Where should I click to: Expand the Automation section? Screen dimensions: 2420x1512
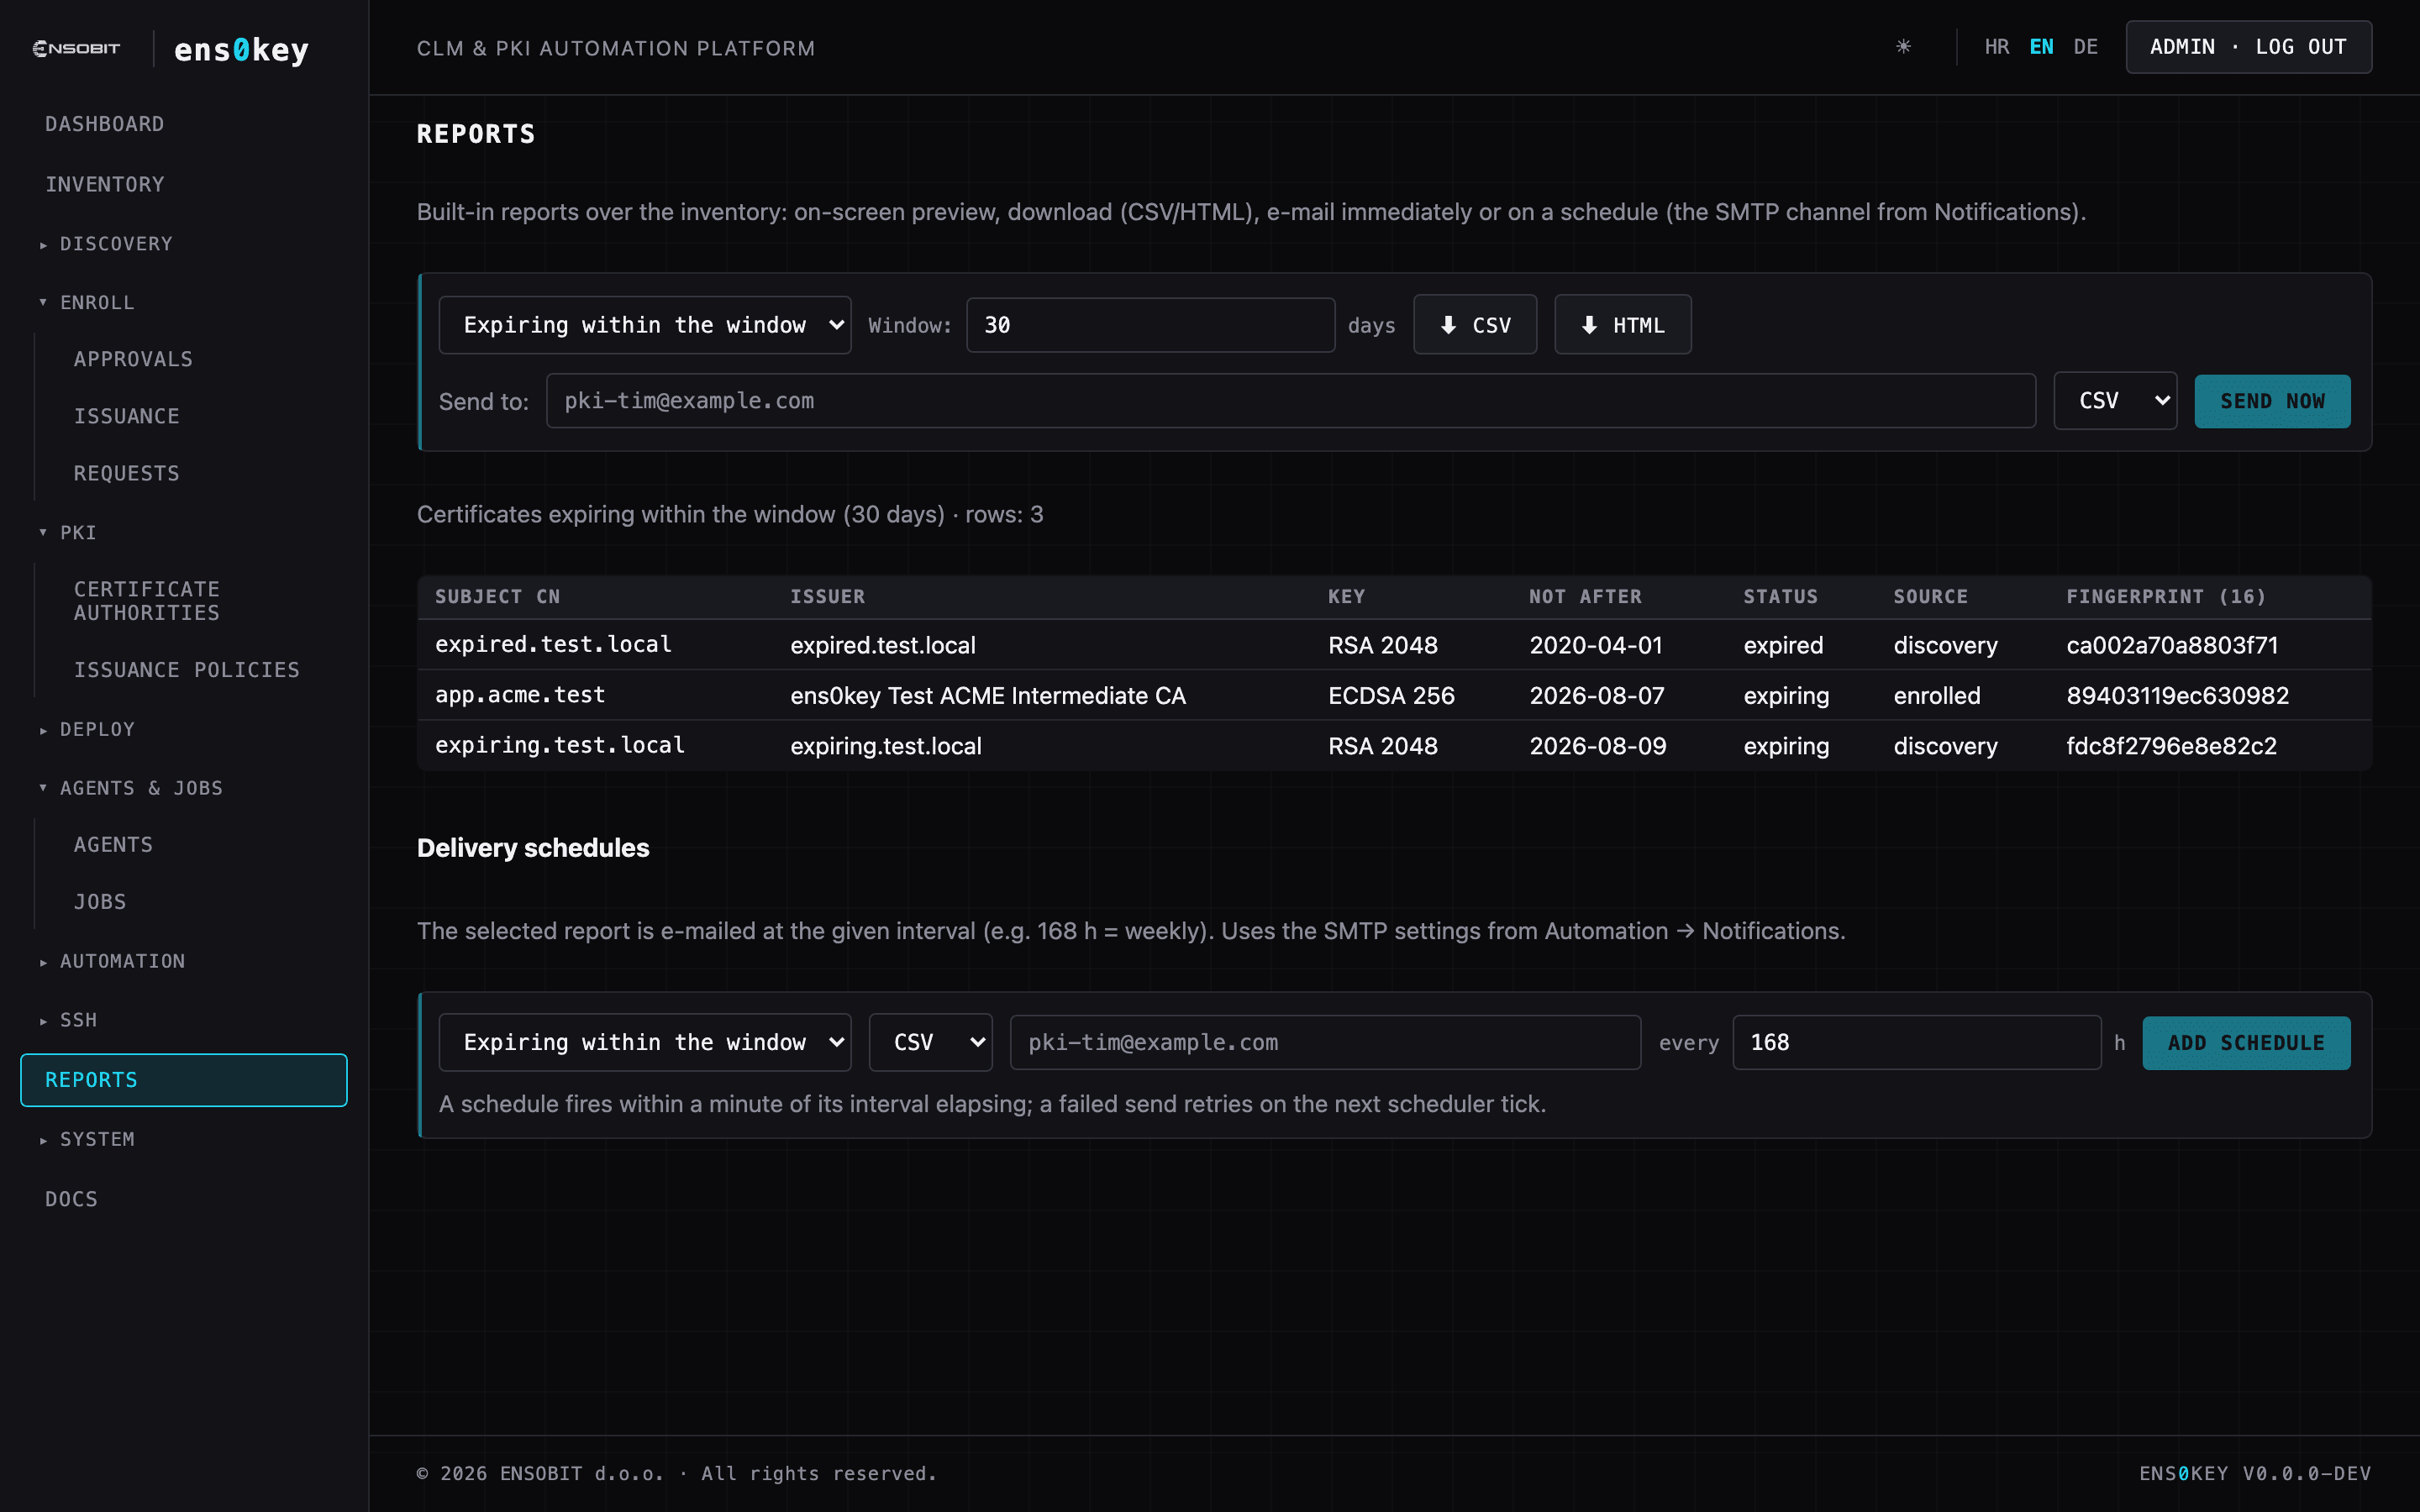click(x=112, y=962)
